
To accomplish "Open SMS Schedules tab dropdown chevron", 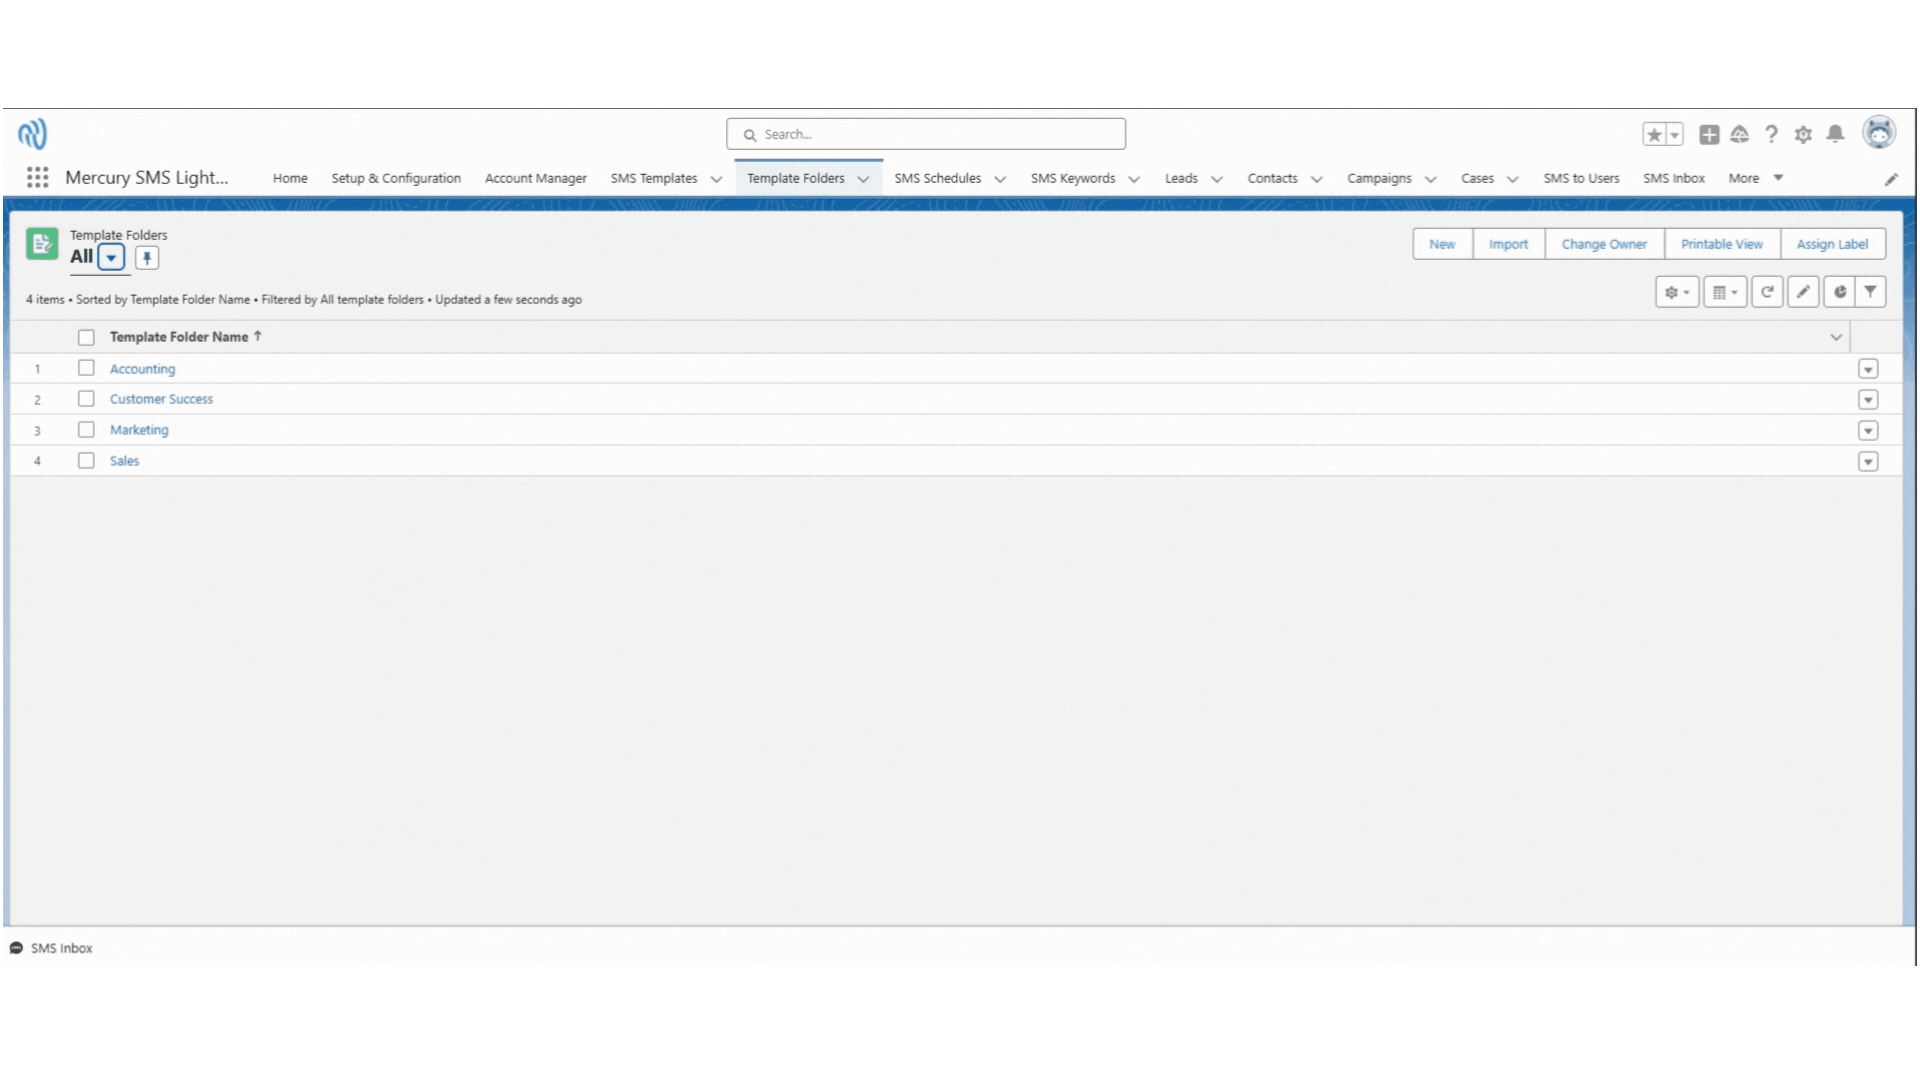I will tap(1000, 179).
